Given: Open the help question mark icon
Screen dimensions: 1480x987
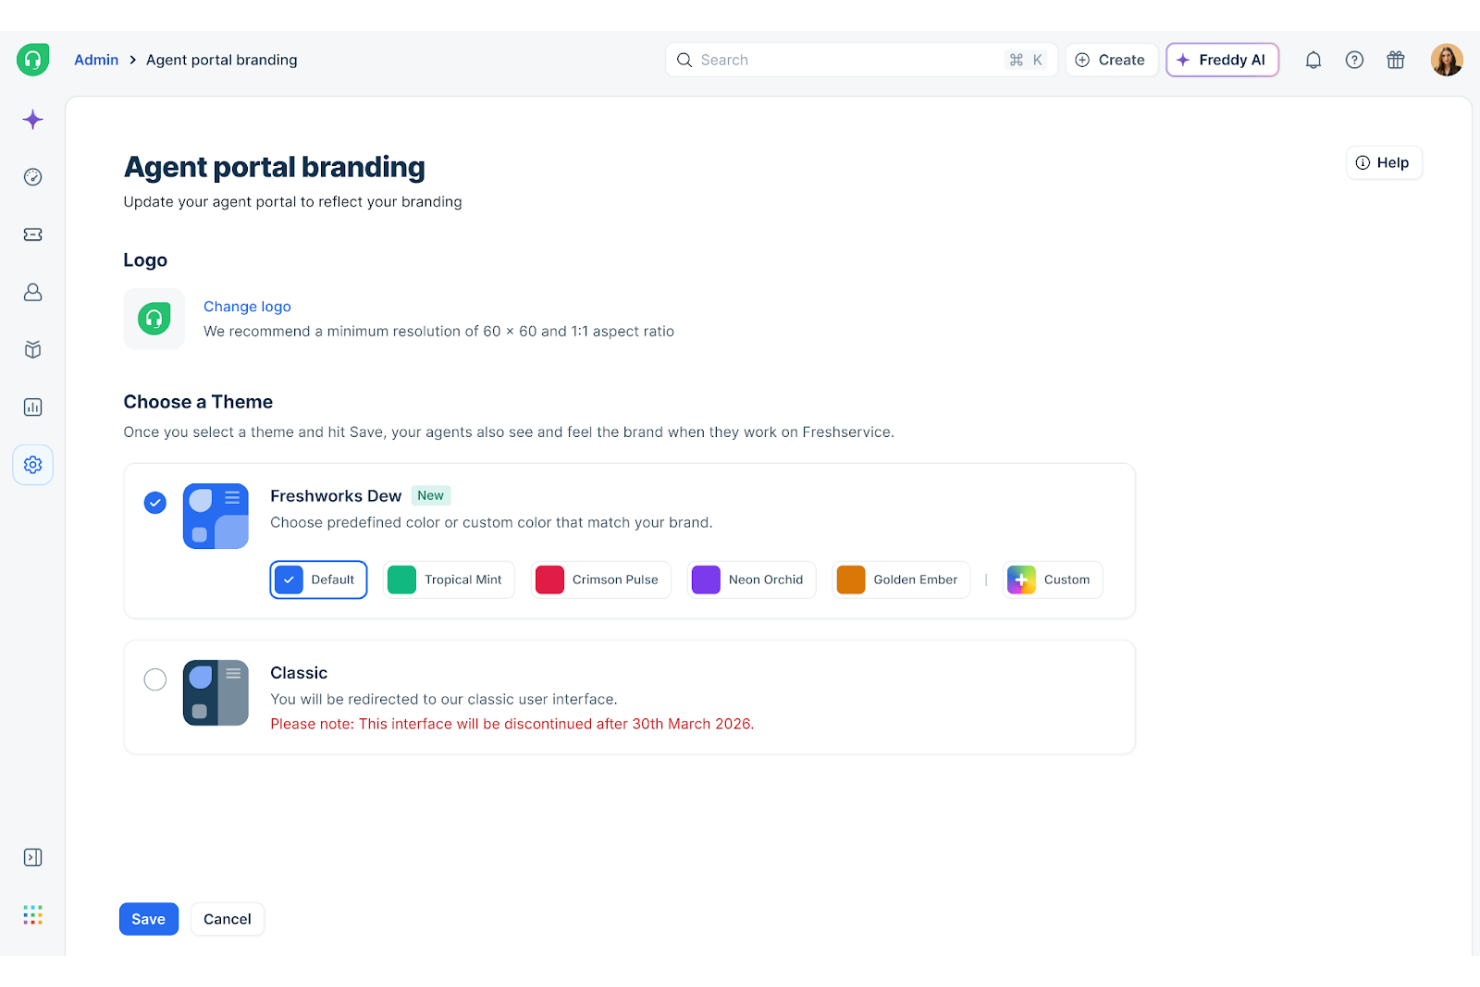Looking at the screenshot, I should pos(1355,59).
